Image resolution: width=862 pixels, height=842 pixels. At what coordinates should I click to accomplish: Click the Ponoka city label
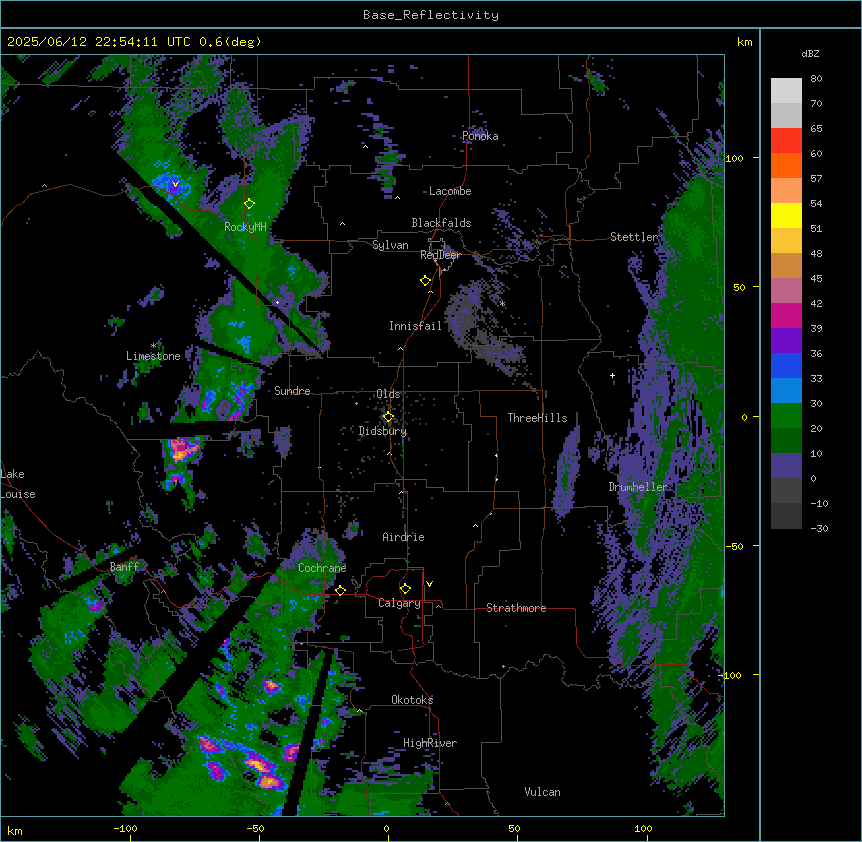(x=480, y=136)
